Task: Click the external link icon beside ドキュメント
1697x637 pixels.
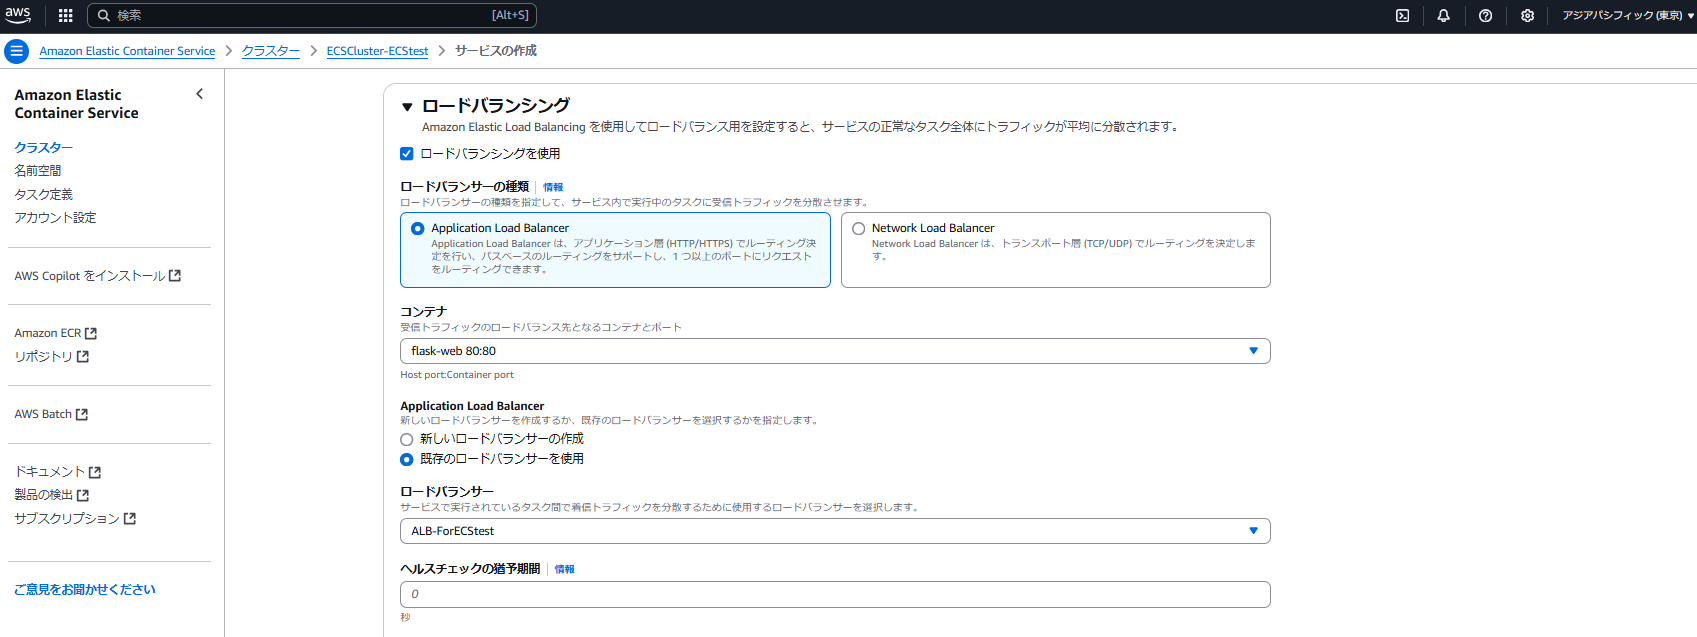Action: pos(95,472)
